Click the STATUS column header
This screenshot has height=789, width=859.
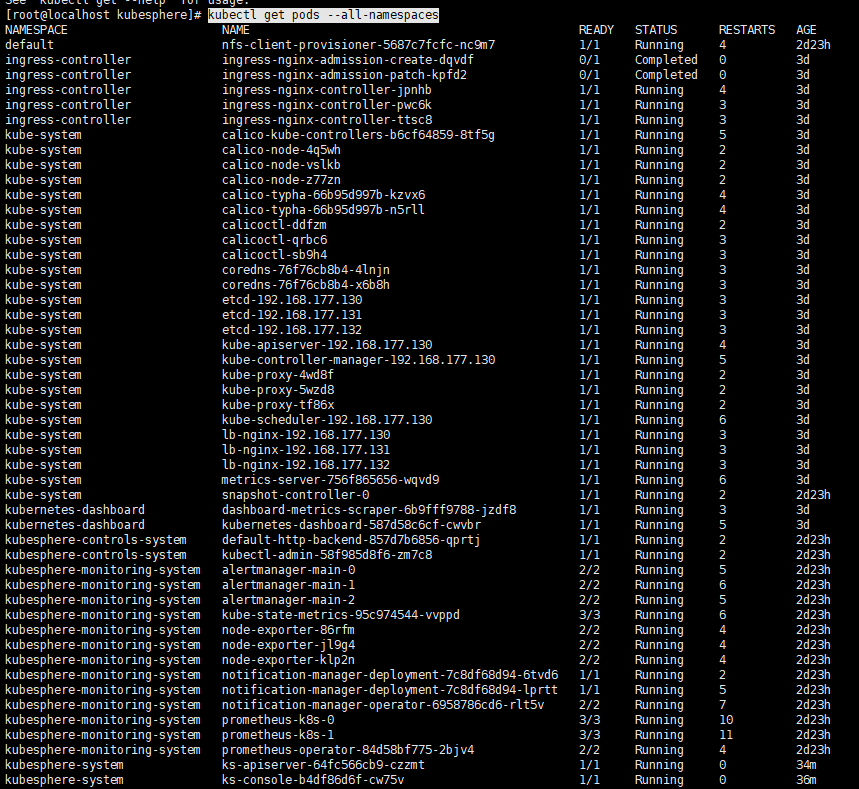(x=656, y=30)
